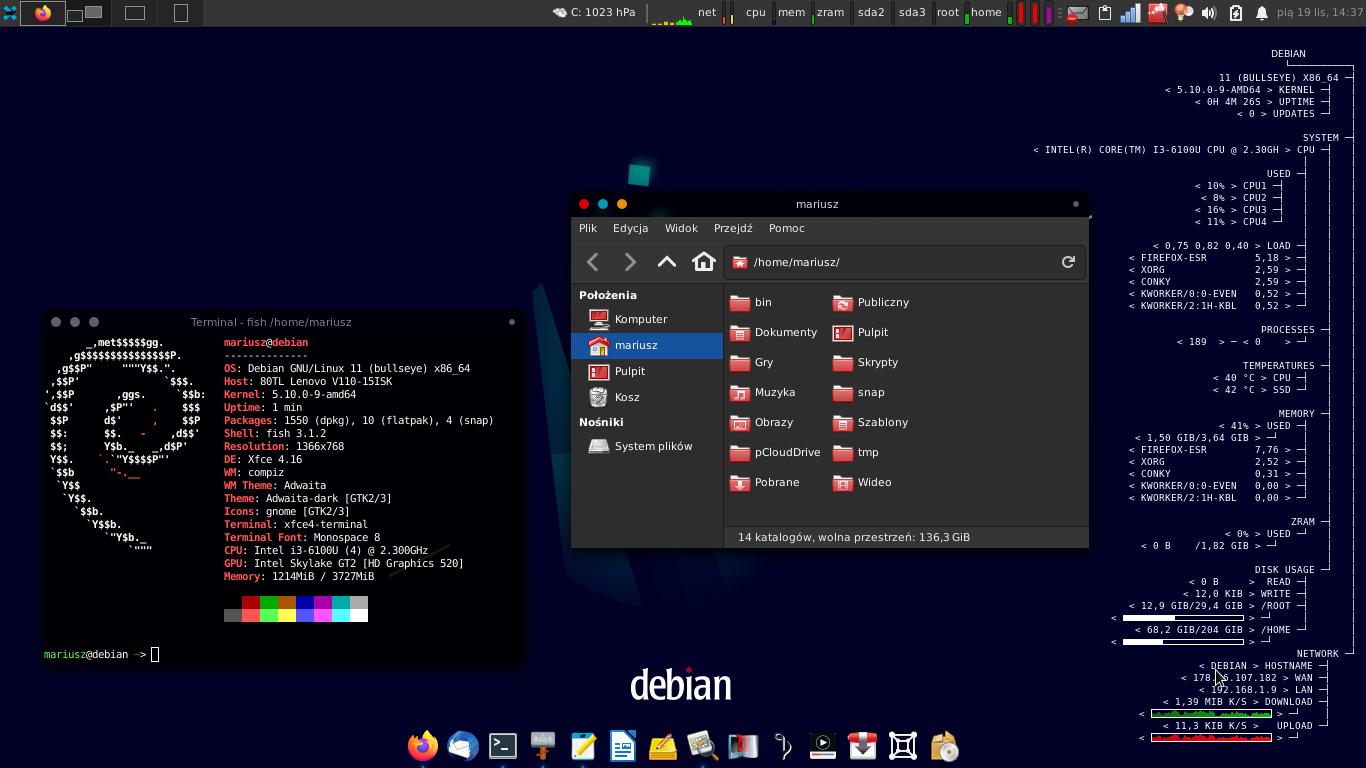Select the Muzyka folder

point(763,392)
